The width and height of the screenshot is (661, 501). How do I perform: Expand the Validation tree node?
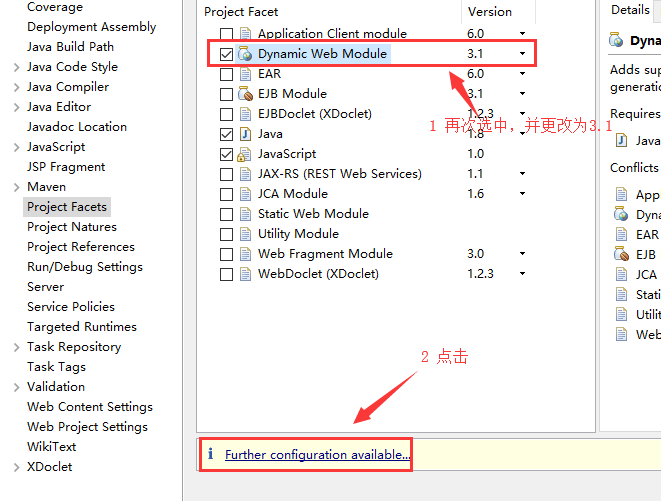16,387
